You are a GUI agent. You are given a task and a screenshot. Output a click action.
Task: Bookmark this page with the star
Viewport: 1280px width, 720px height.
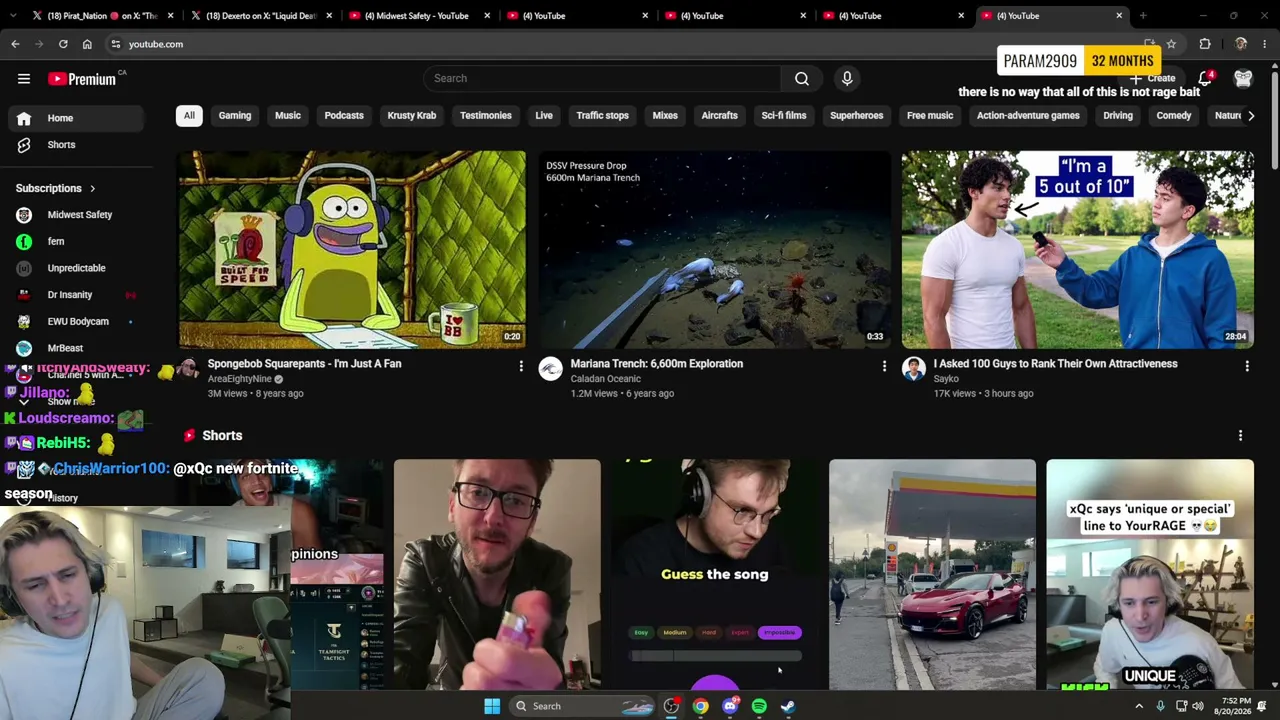pos(1171,44)
